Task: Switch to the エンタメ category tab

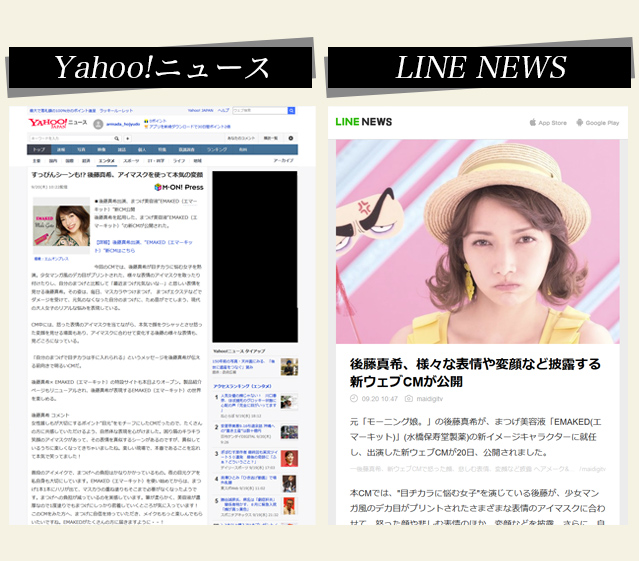Action: pos(107,161)
